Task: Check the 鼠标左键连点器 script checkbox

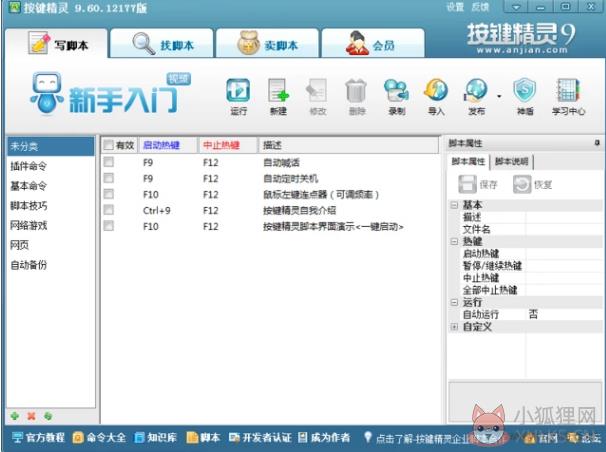Action: (109, 194)
